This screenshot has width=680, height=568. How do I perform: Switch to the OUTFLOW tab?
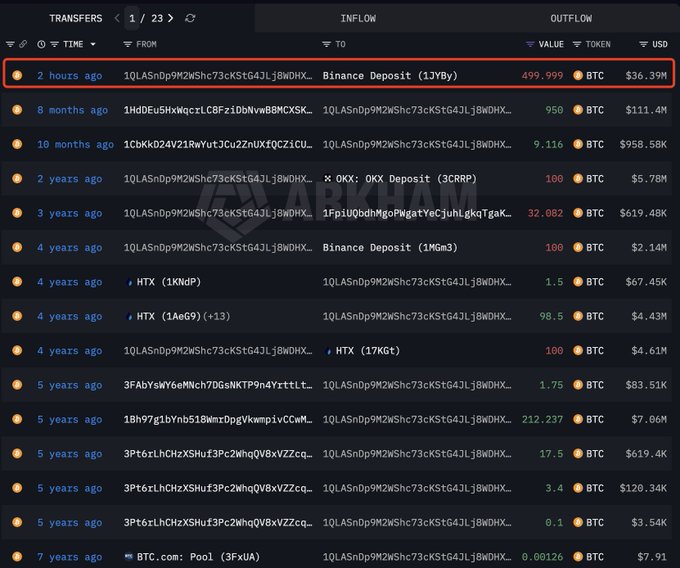coord(570,18)
